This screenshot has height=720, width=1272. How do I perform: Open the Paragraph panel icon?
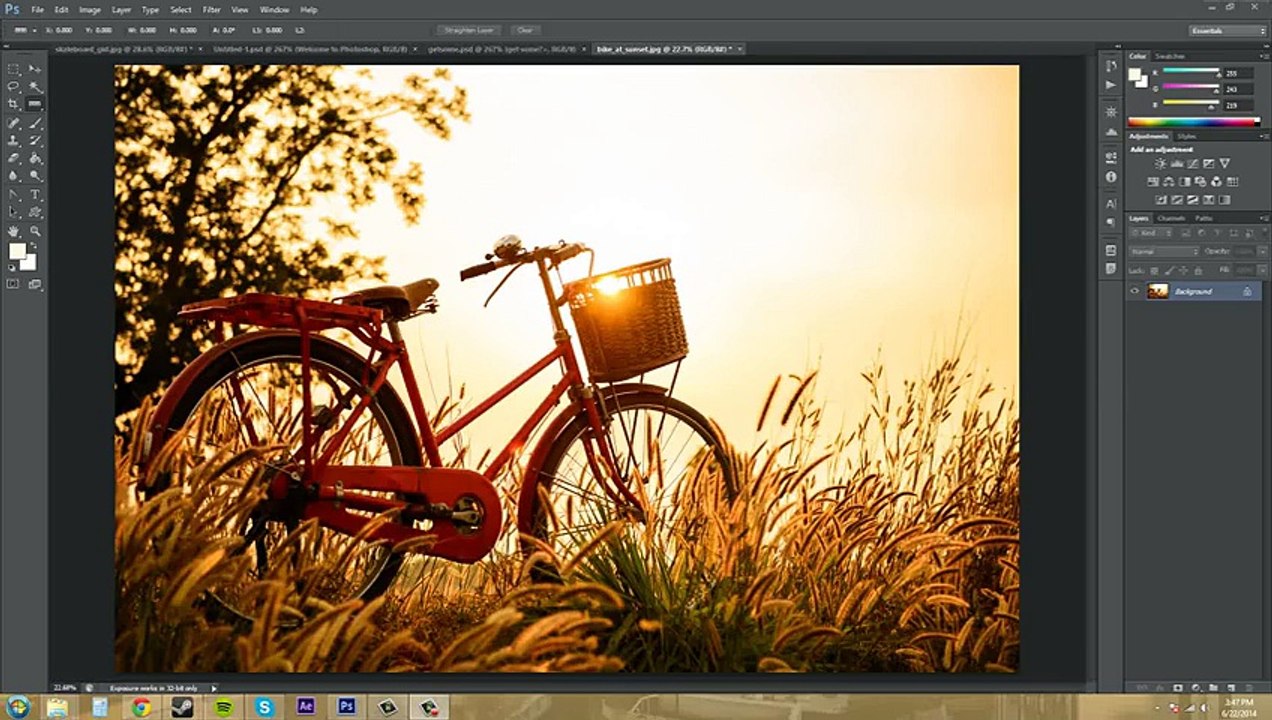pos(1111,222)
